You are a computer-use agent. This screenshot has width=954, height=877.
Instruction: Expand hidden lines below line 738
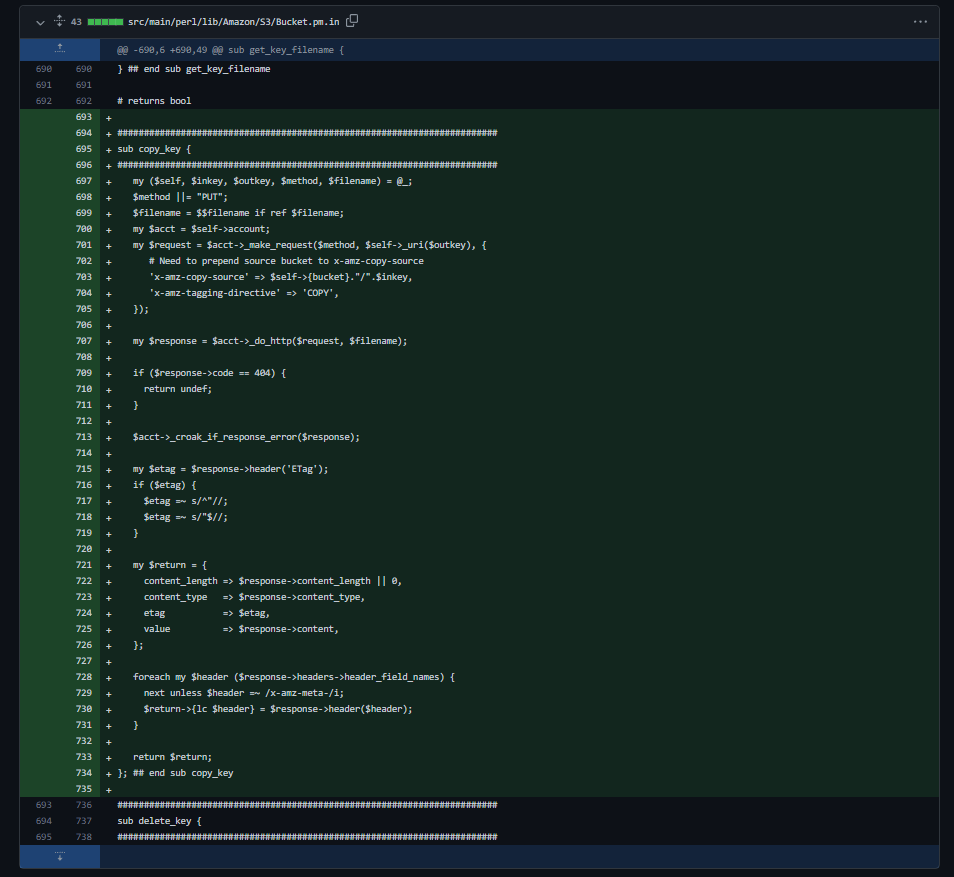[x=60, y=856]
